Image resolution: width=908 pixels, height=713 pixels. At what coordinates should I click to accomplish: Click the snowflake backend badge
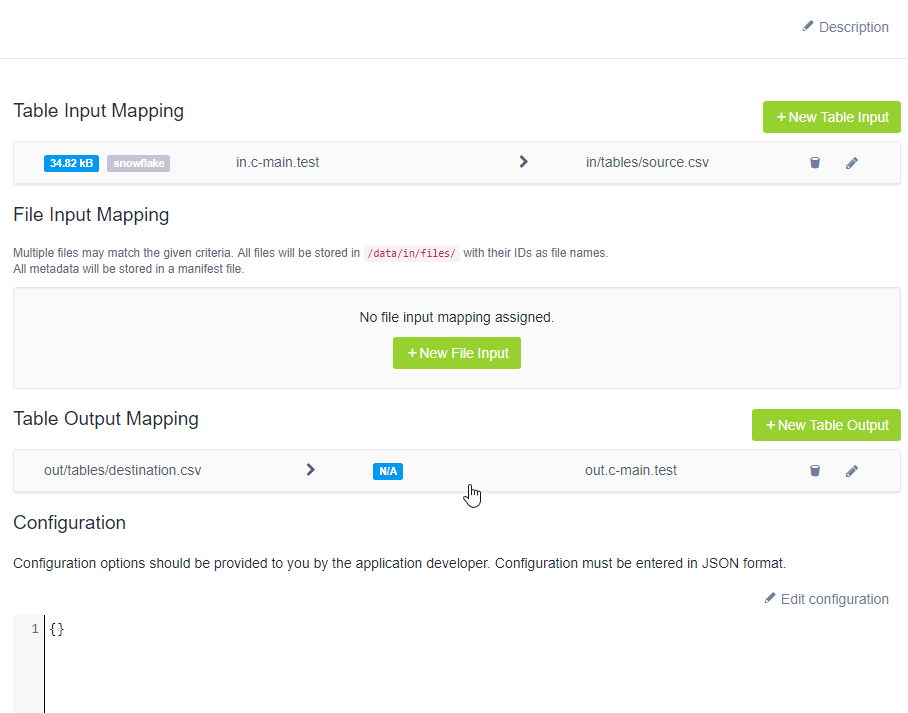[138, 163]
